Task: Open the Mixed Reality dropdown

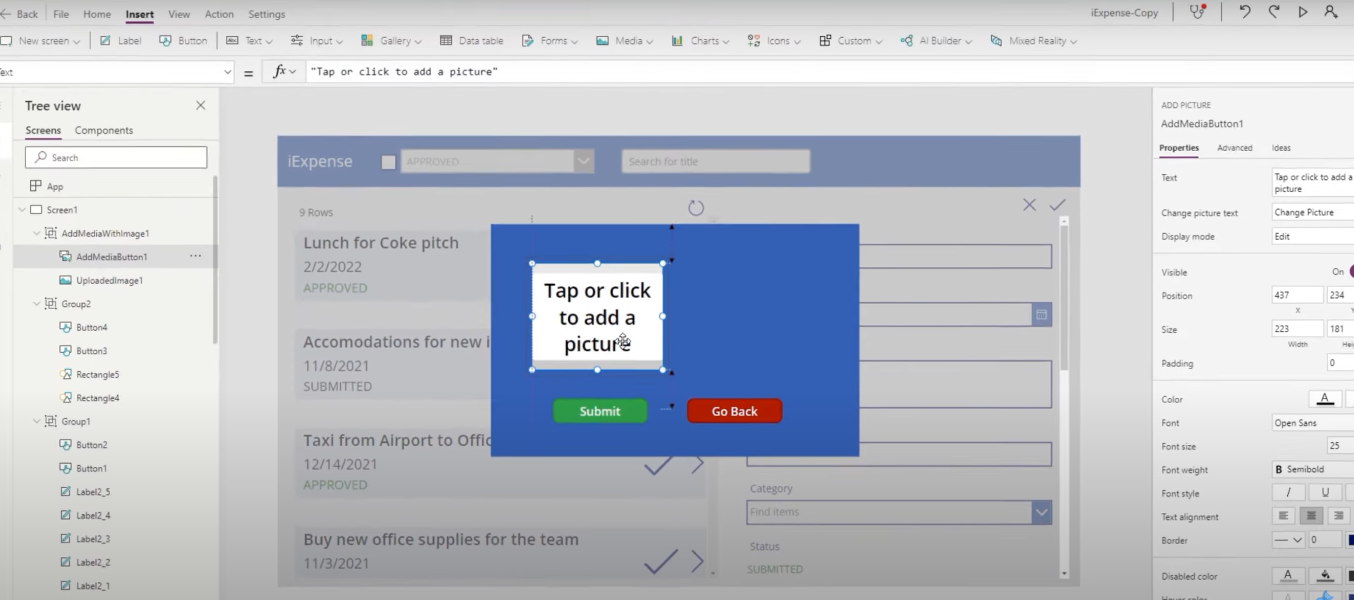Action: 1033,41
